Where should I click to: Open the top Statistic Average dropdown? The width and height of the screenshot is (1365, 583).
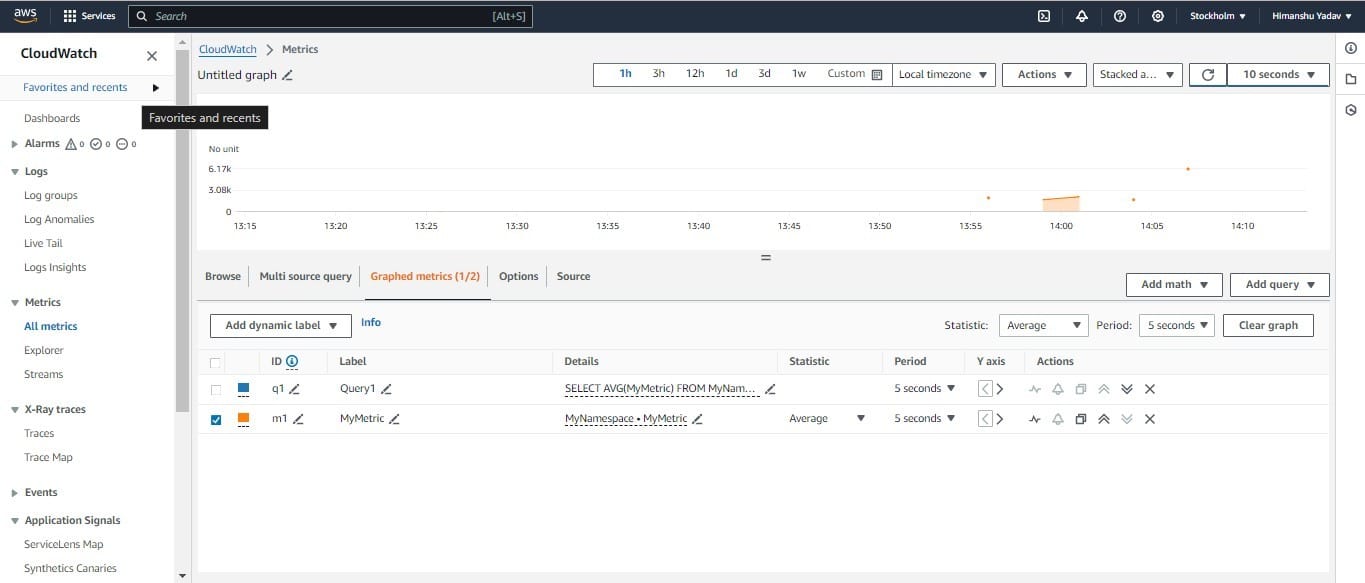[1043, 325]
